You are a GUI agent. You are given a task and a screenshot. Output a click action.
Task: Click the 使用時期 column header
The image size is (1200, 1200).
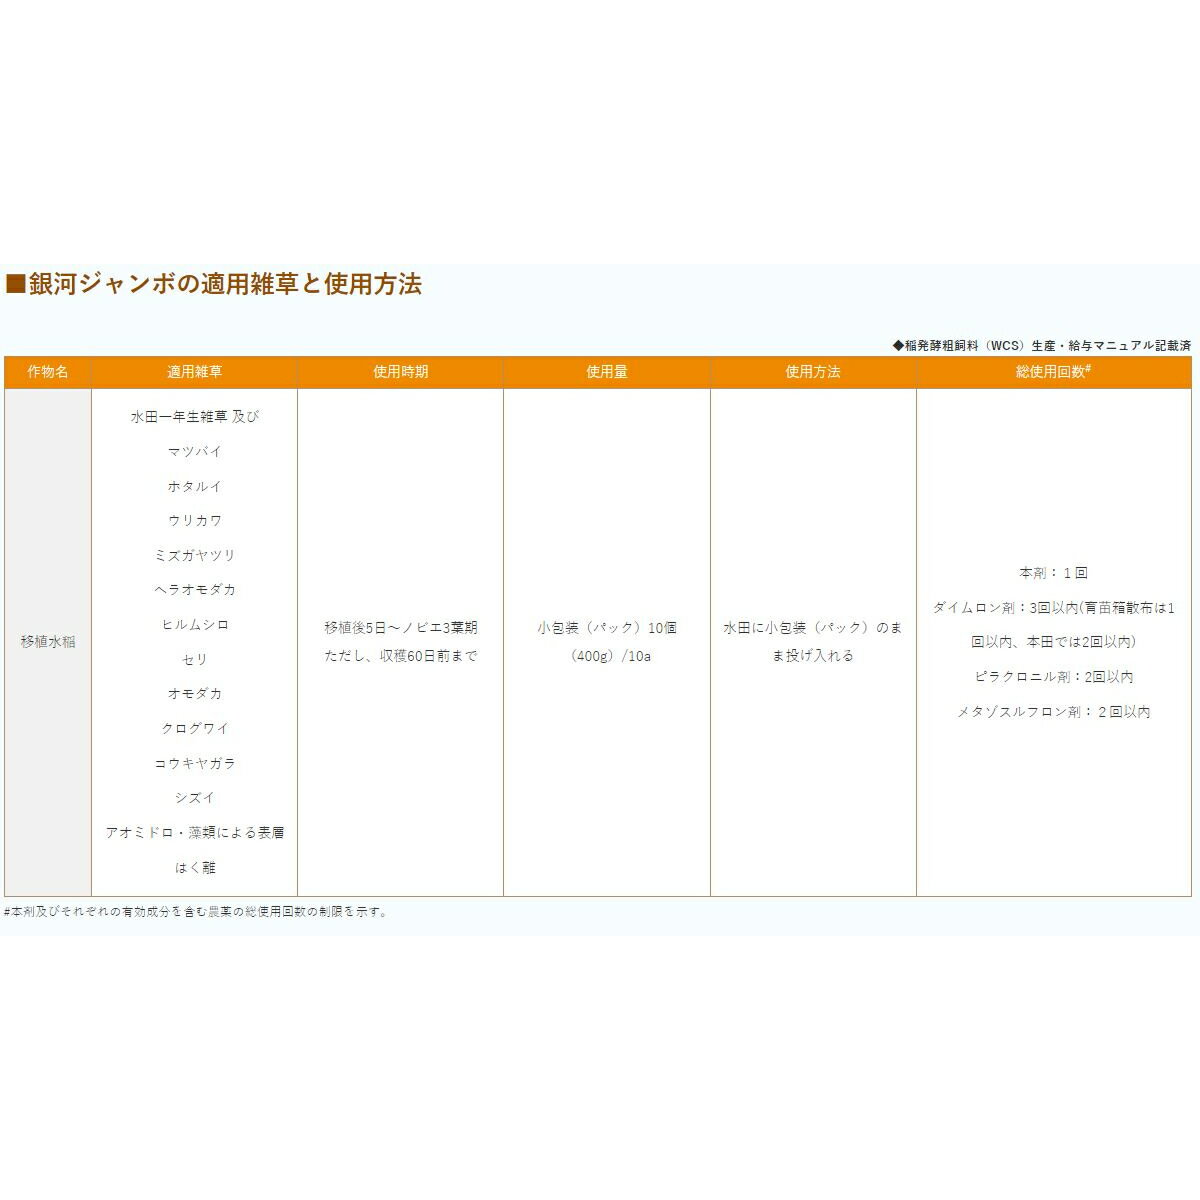click(x=401, y=371)
